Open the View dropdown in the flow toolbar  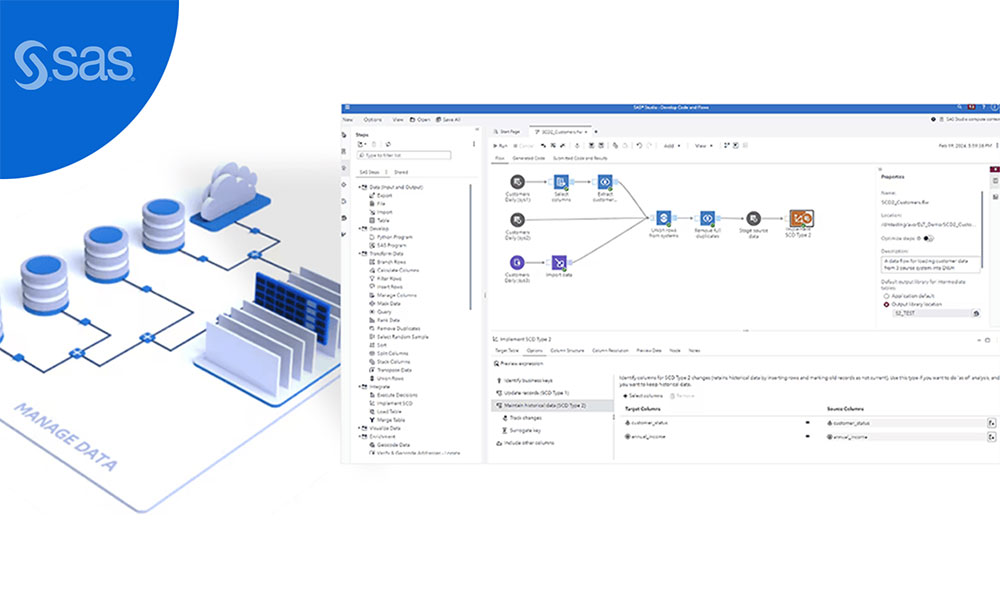click(x=703, y=146)
